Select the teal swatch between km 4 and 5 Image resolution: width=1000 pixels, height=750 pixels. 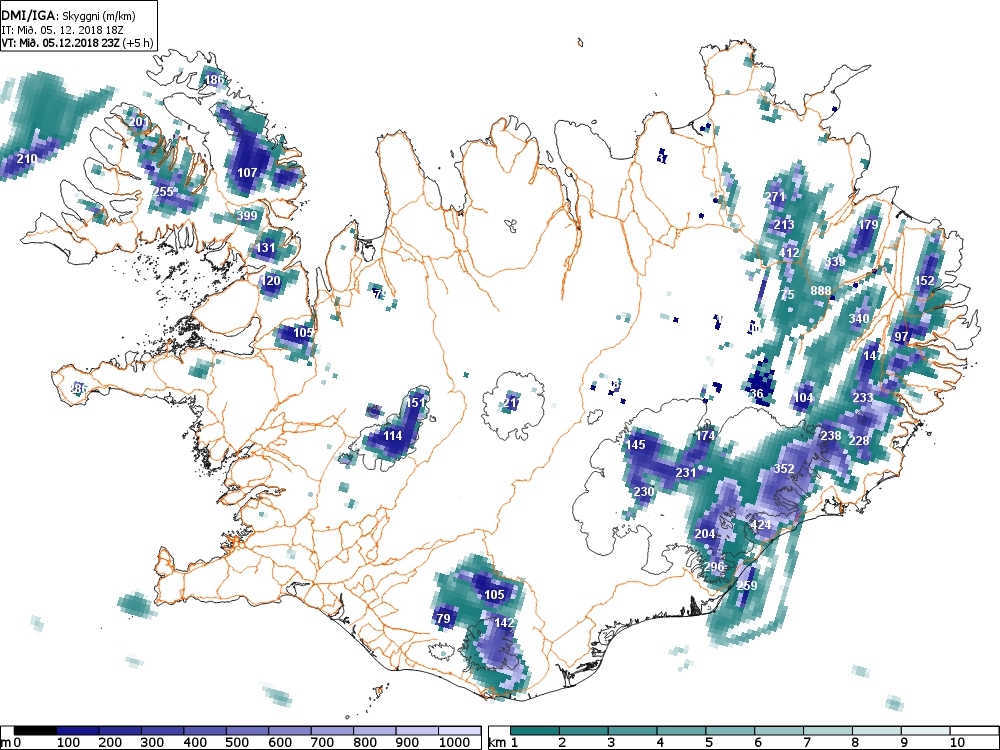681,731
